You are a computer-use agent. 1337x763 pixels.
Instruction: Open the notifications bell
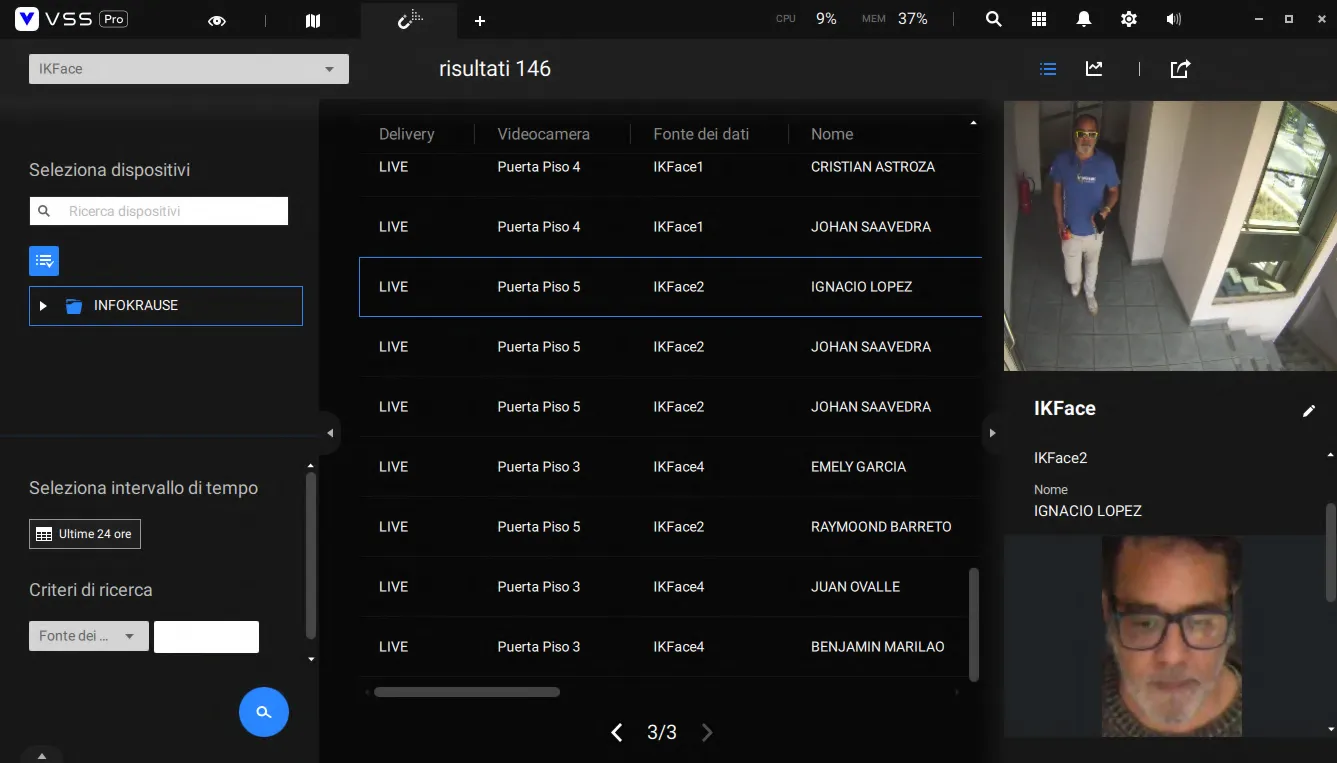[1084, 19]
